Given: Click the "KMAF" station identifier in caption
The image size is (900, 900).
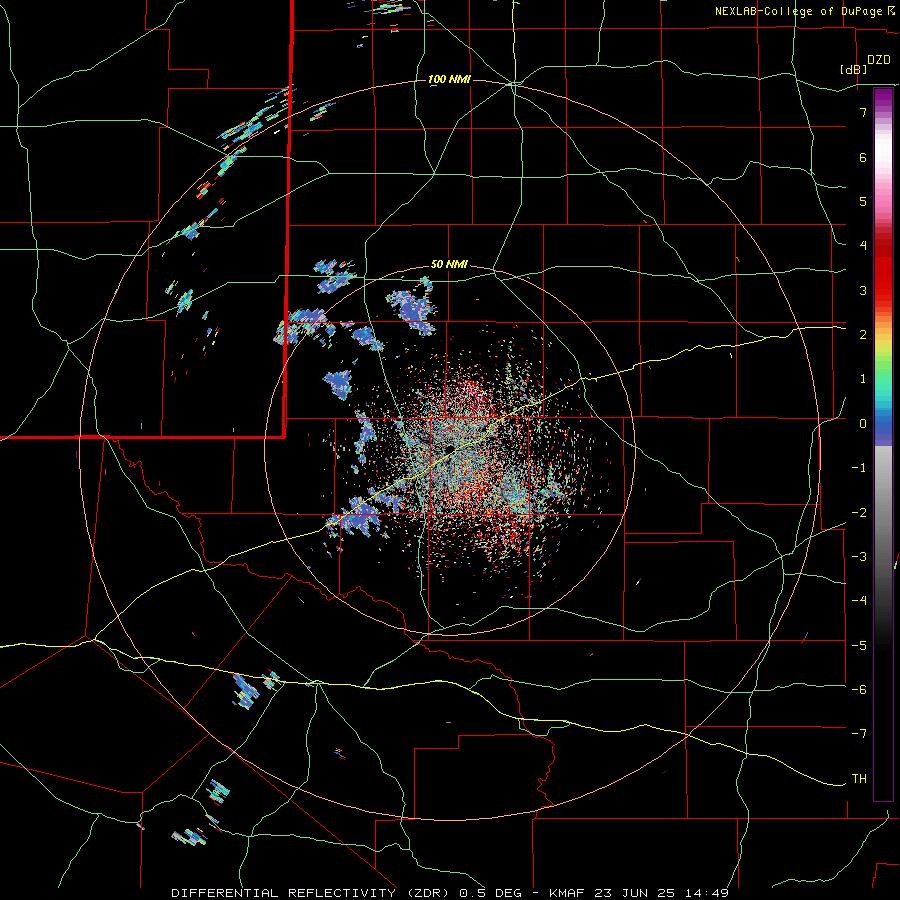Looking at the screenshot, I should tap(567, 893).
